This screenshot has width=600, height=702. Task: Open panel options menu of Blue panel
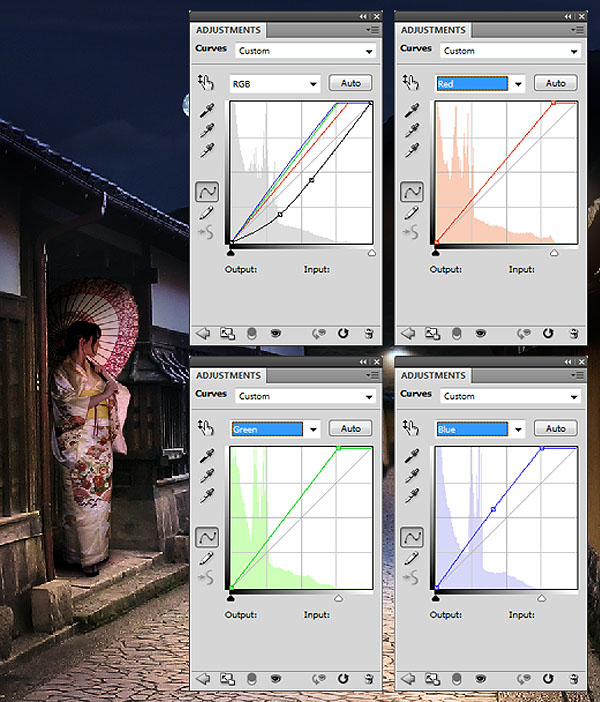point(578,375)
